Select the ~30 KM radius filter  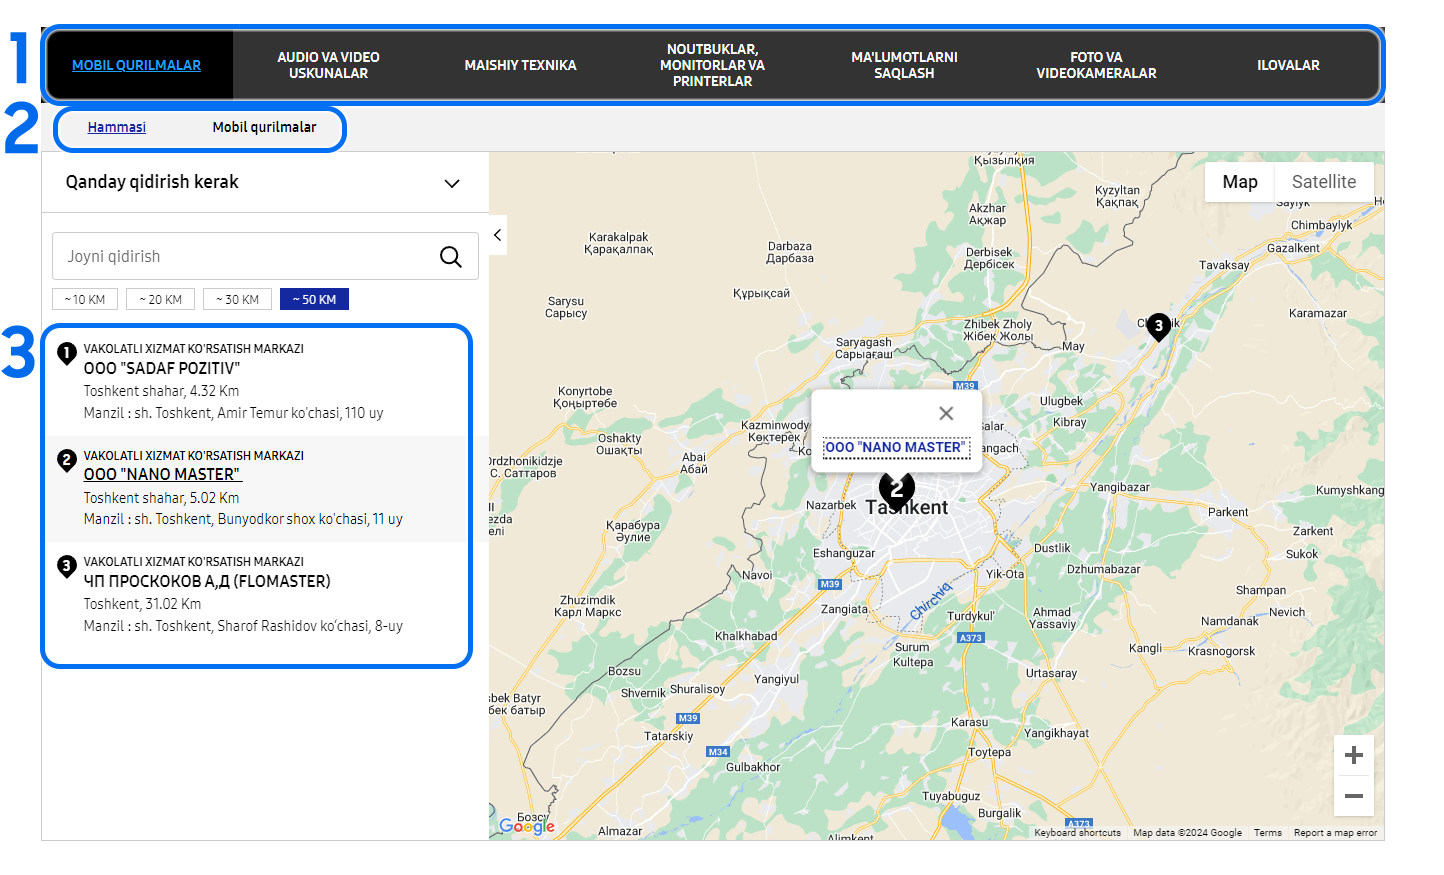(238, 299)
